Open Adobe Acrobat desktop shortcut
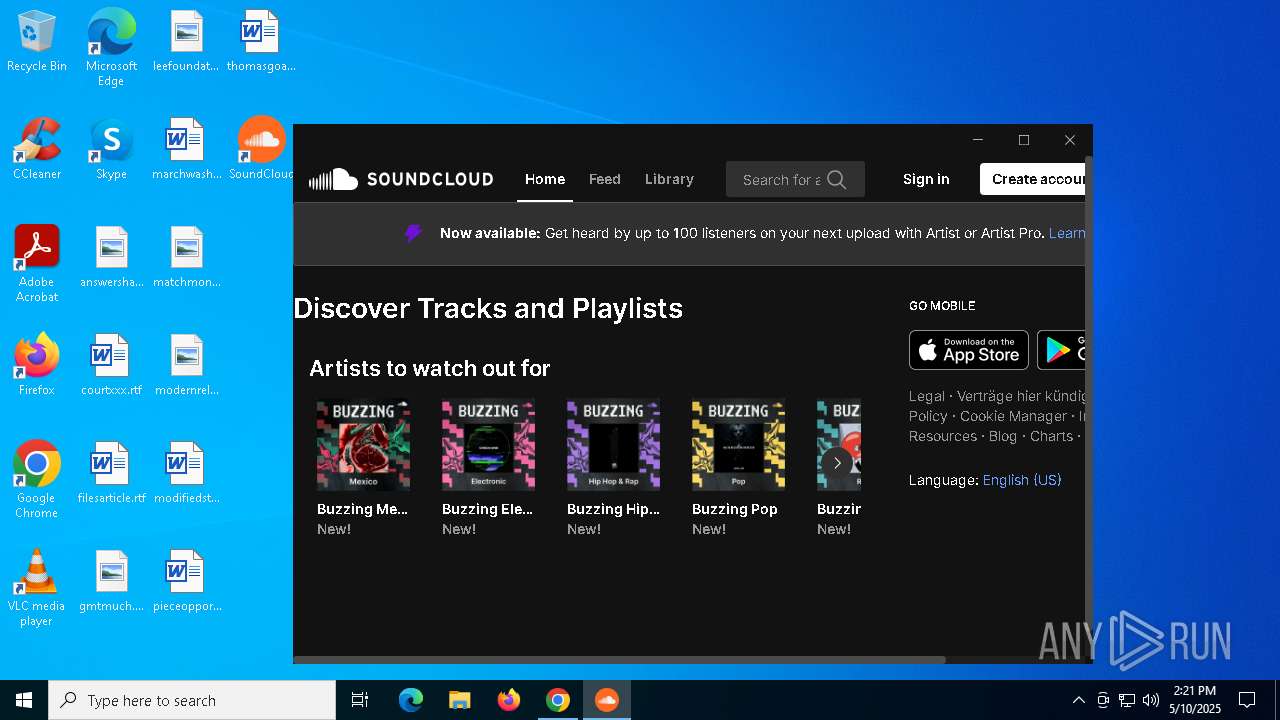Screen dimensions: 1280x720 click(37, 264)
